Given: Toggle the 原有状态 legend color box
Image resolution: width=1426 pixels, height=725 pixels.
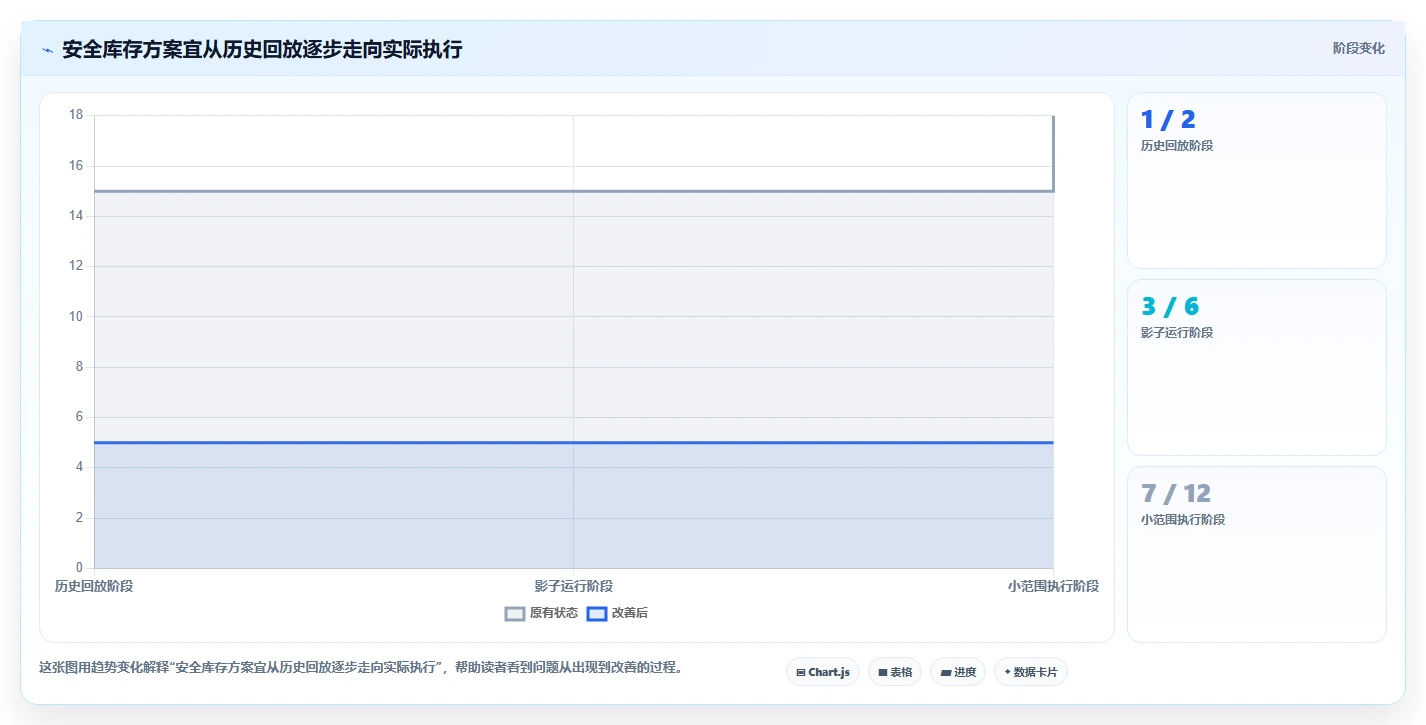Looking at the screenshot, I should [x=515, y=613].
